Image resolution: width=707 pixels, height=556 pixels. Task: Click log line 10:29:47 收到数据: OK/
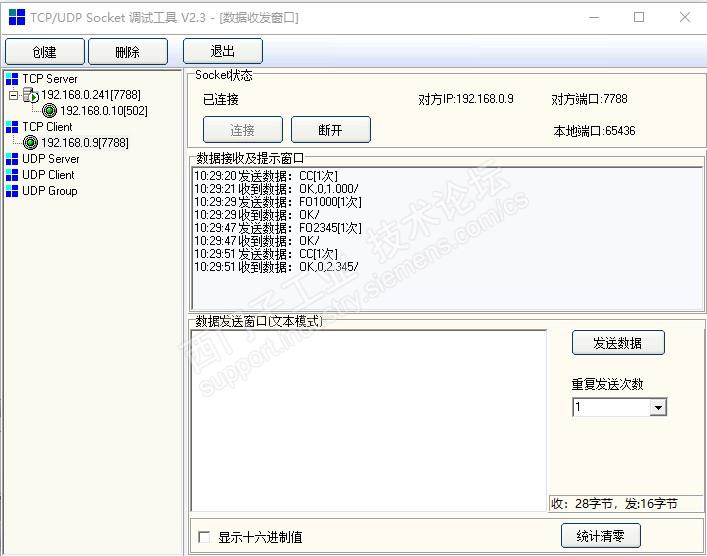coord(257,241)
